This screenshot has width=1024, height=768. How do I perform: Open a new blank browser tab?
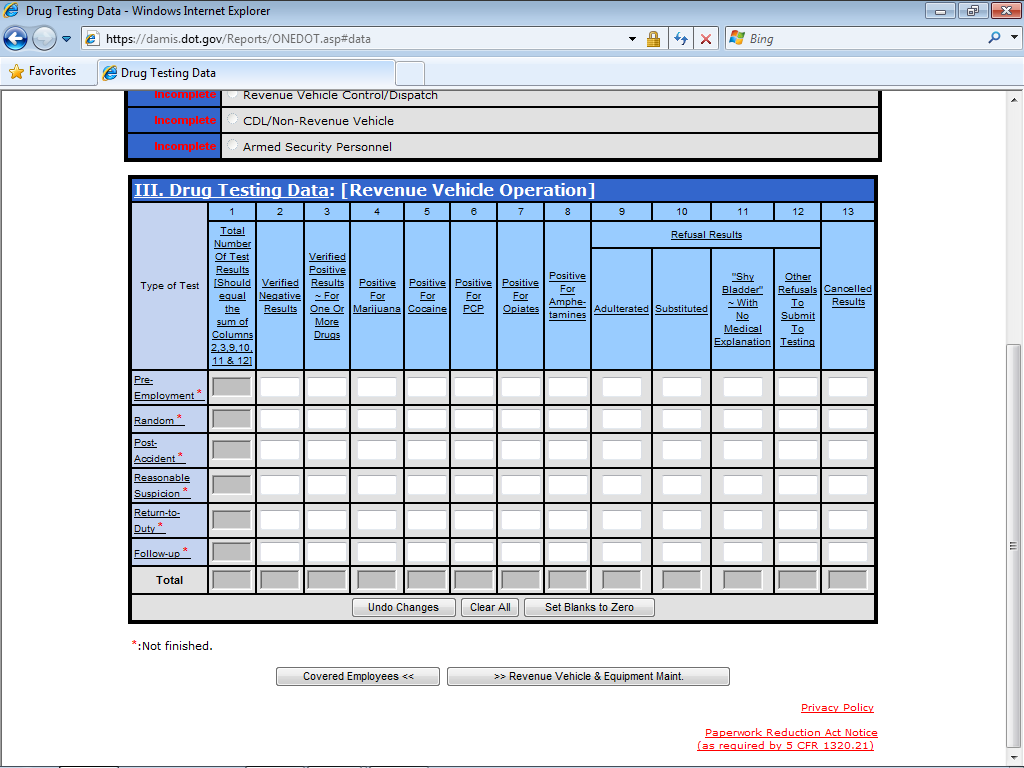410,73
